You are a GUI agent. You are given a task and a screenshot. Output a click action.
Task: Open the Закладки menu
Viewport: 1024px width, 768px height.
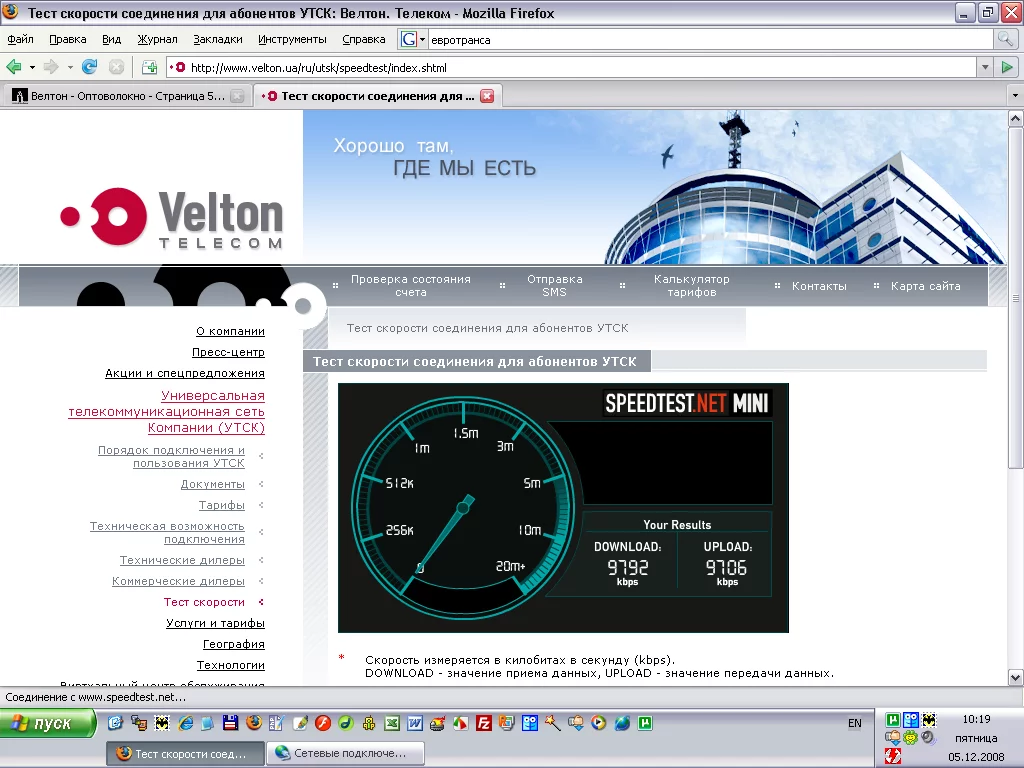[217, 39]
